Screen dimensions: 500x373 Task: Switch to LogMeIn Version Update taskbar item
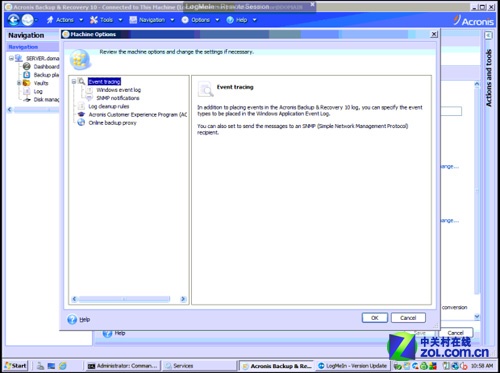pyautogui.click(x=353, y=366)
